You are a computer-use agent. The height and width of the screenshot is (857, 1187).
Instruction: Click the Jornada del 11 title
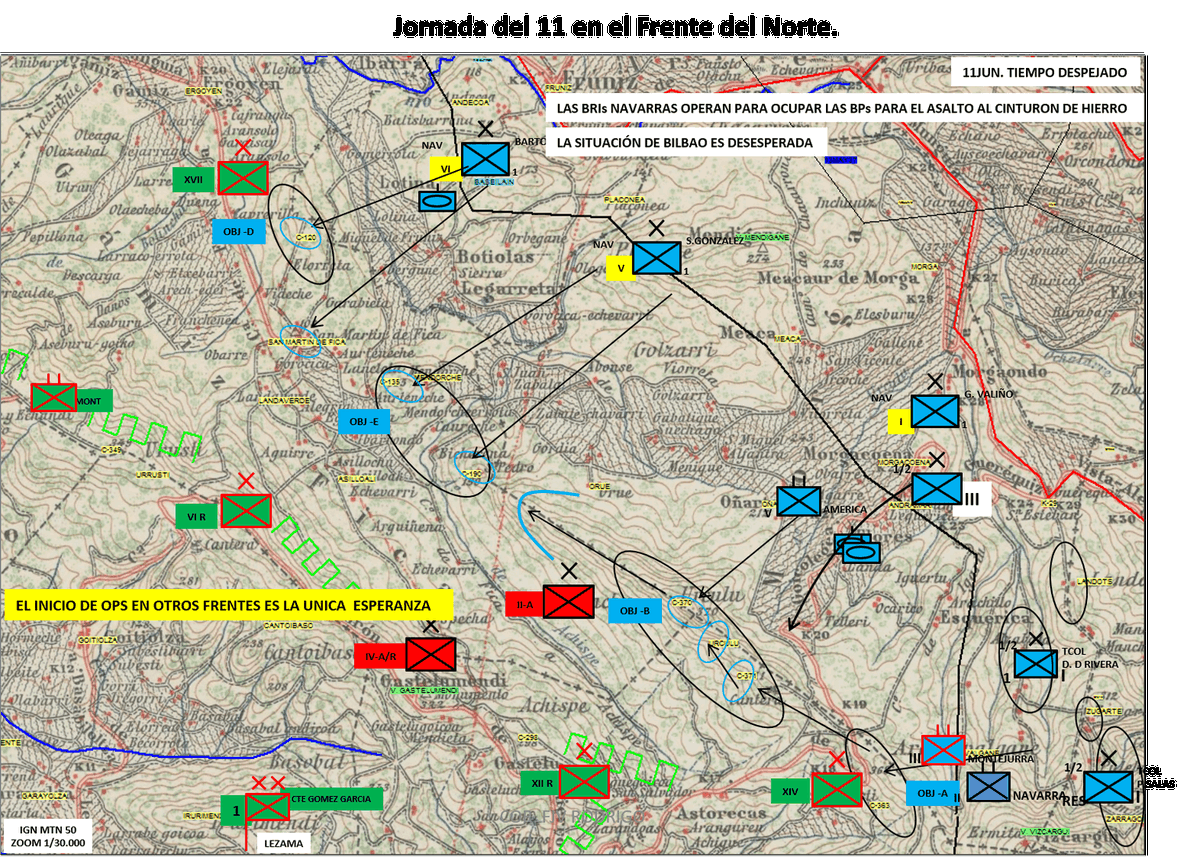click(615, 26)
